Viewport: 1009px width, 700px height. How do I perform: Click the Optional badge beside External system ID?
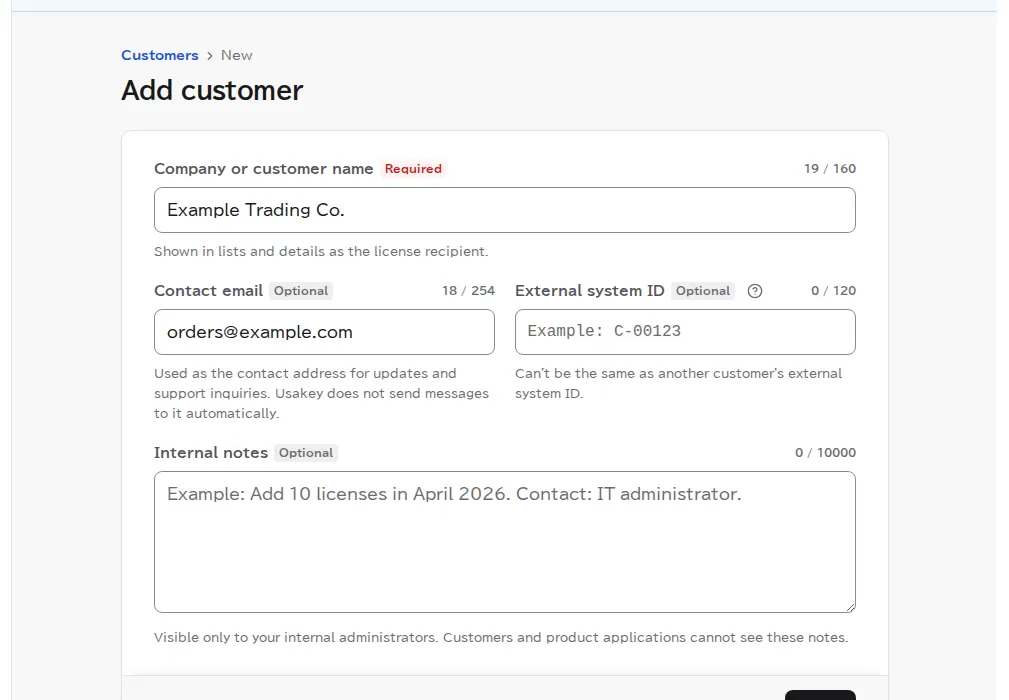[703, 291]
